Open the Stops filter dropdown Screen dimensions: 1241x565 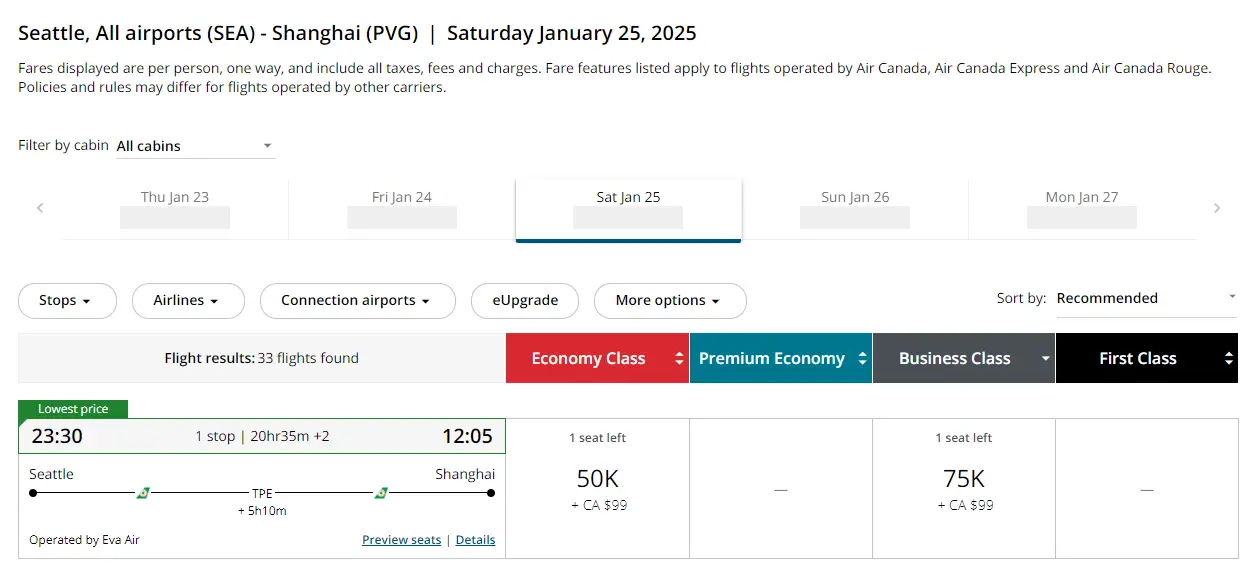pyautogui.click(x=67, y=301)
